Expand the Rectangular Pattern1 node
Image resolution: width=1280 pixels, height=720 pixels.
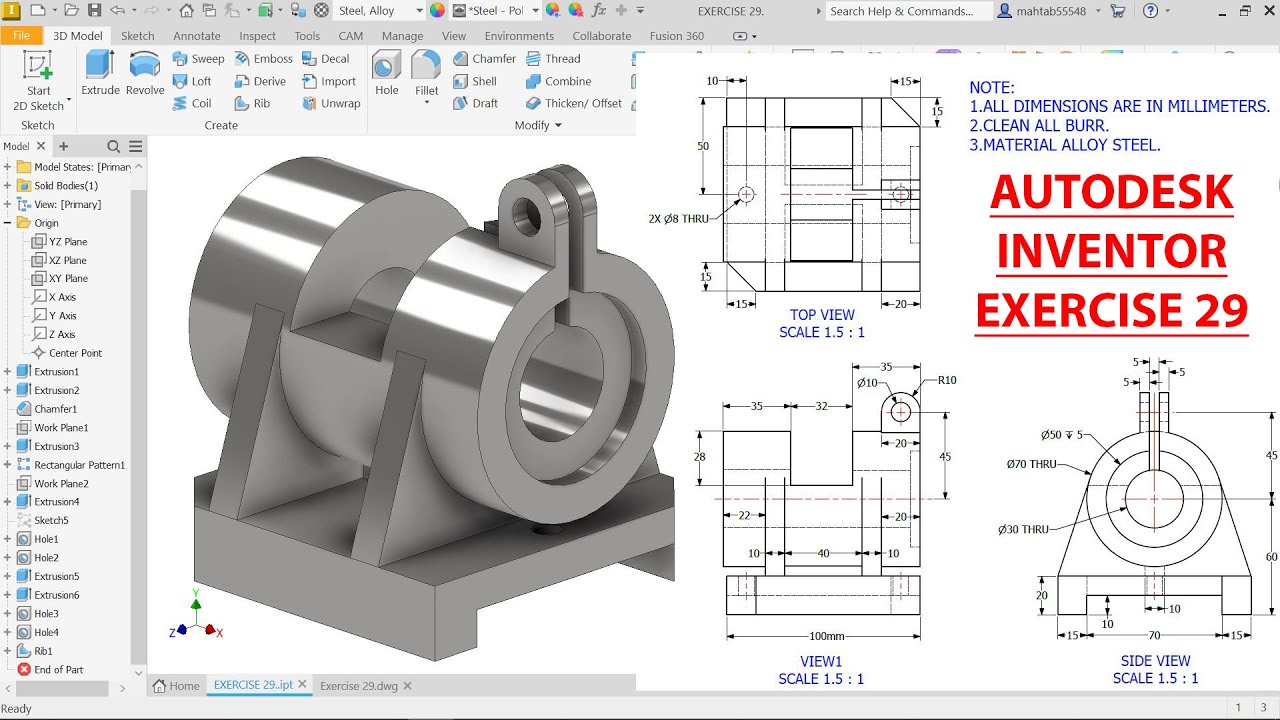tap(7, 465)
